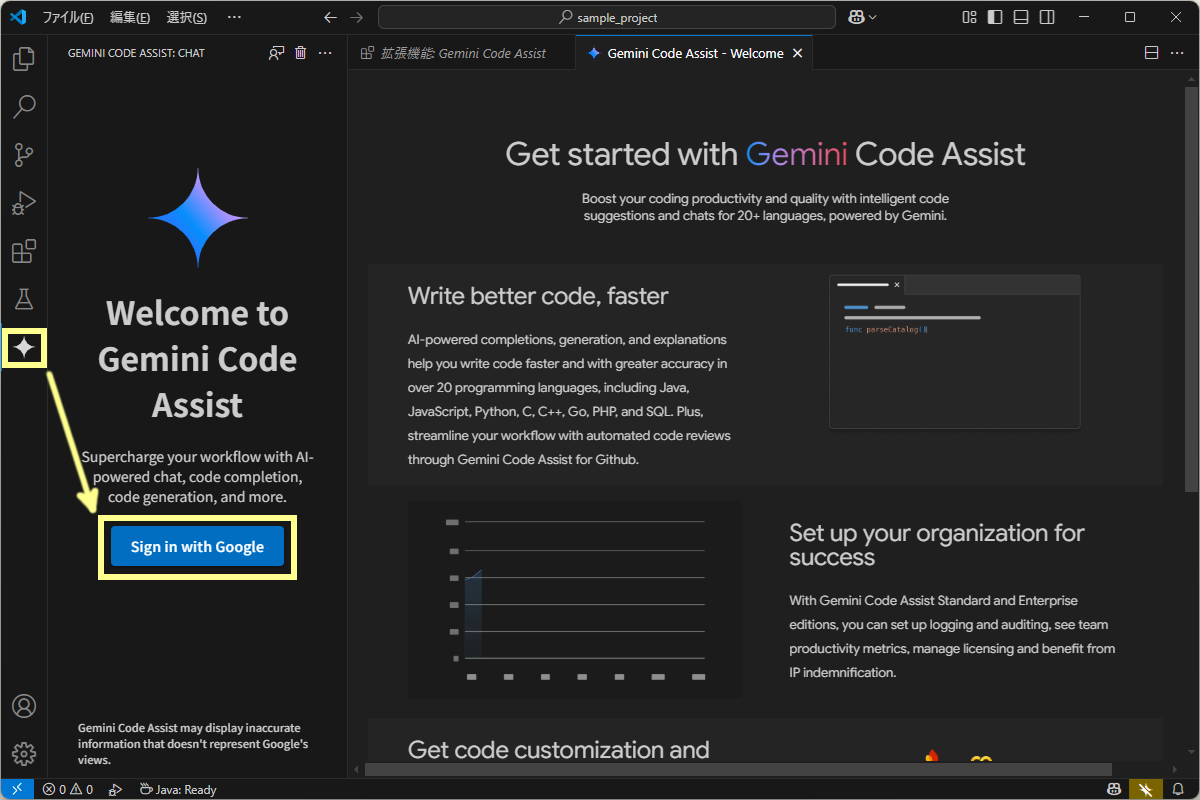Open the Gemini Code Assist sparkle sidebar icon

click(24, 348)
